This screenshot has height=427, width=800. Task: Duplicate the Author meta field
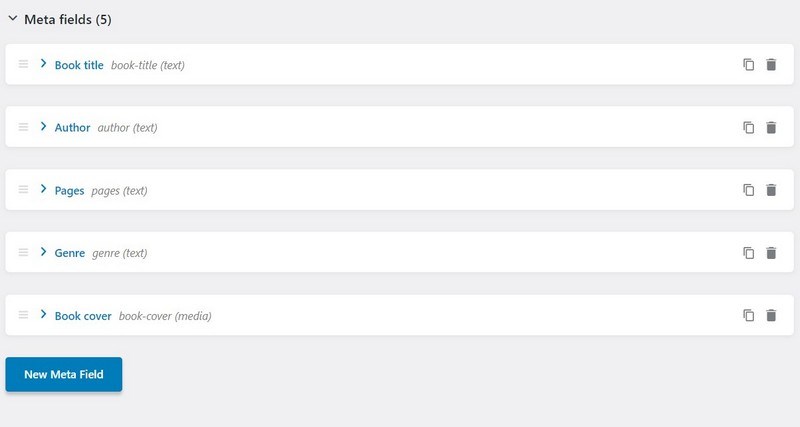748,127
